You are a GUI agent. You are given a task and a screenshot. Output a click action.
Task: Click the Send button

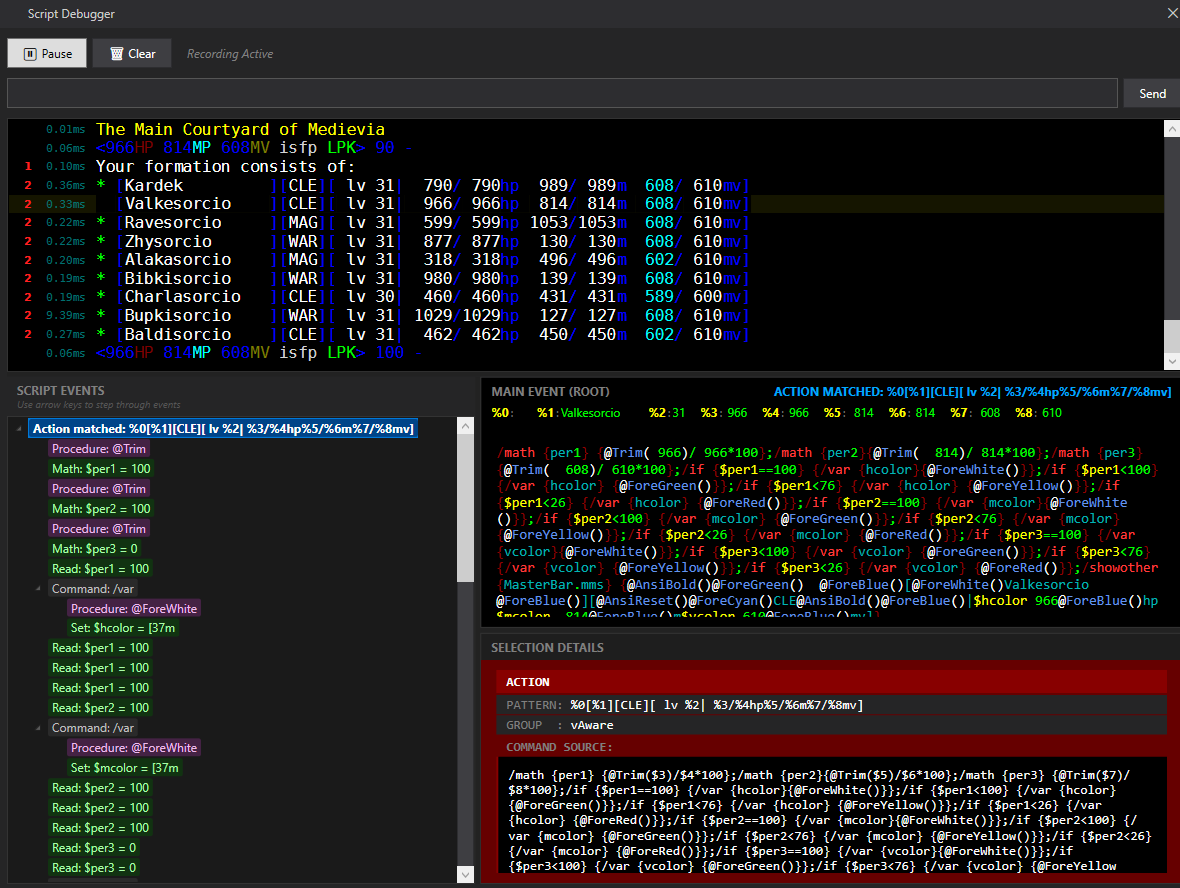click(1151, 93)
